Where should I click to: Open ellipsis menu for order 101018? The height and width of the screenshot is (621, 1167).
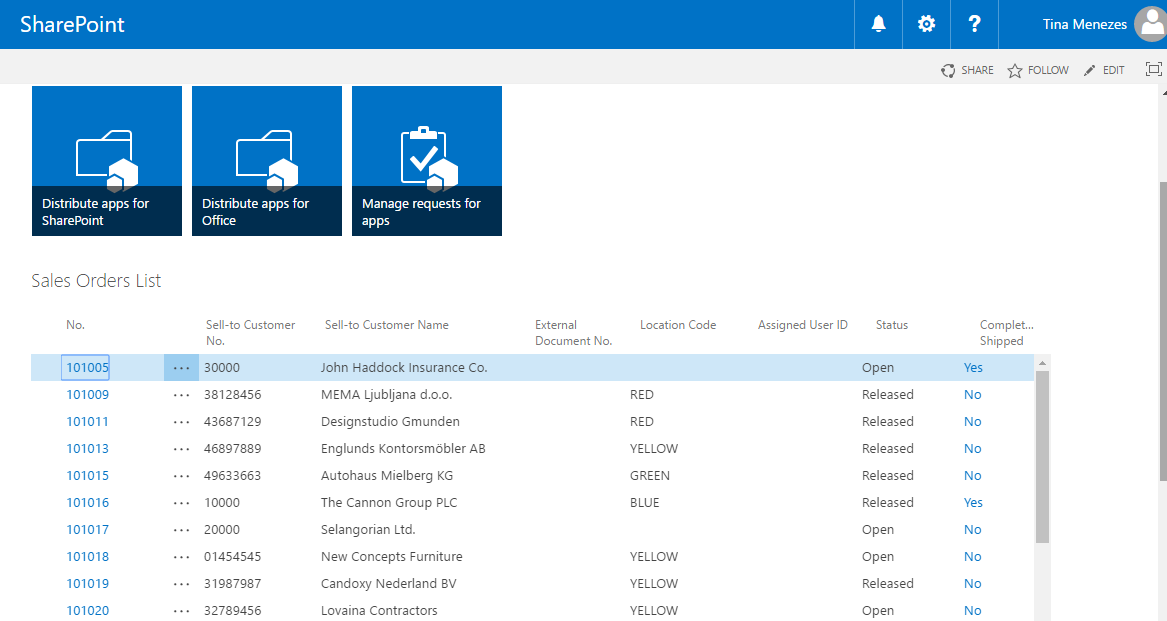pyautogui.click(x=181, y=557)
